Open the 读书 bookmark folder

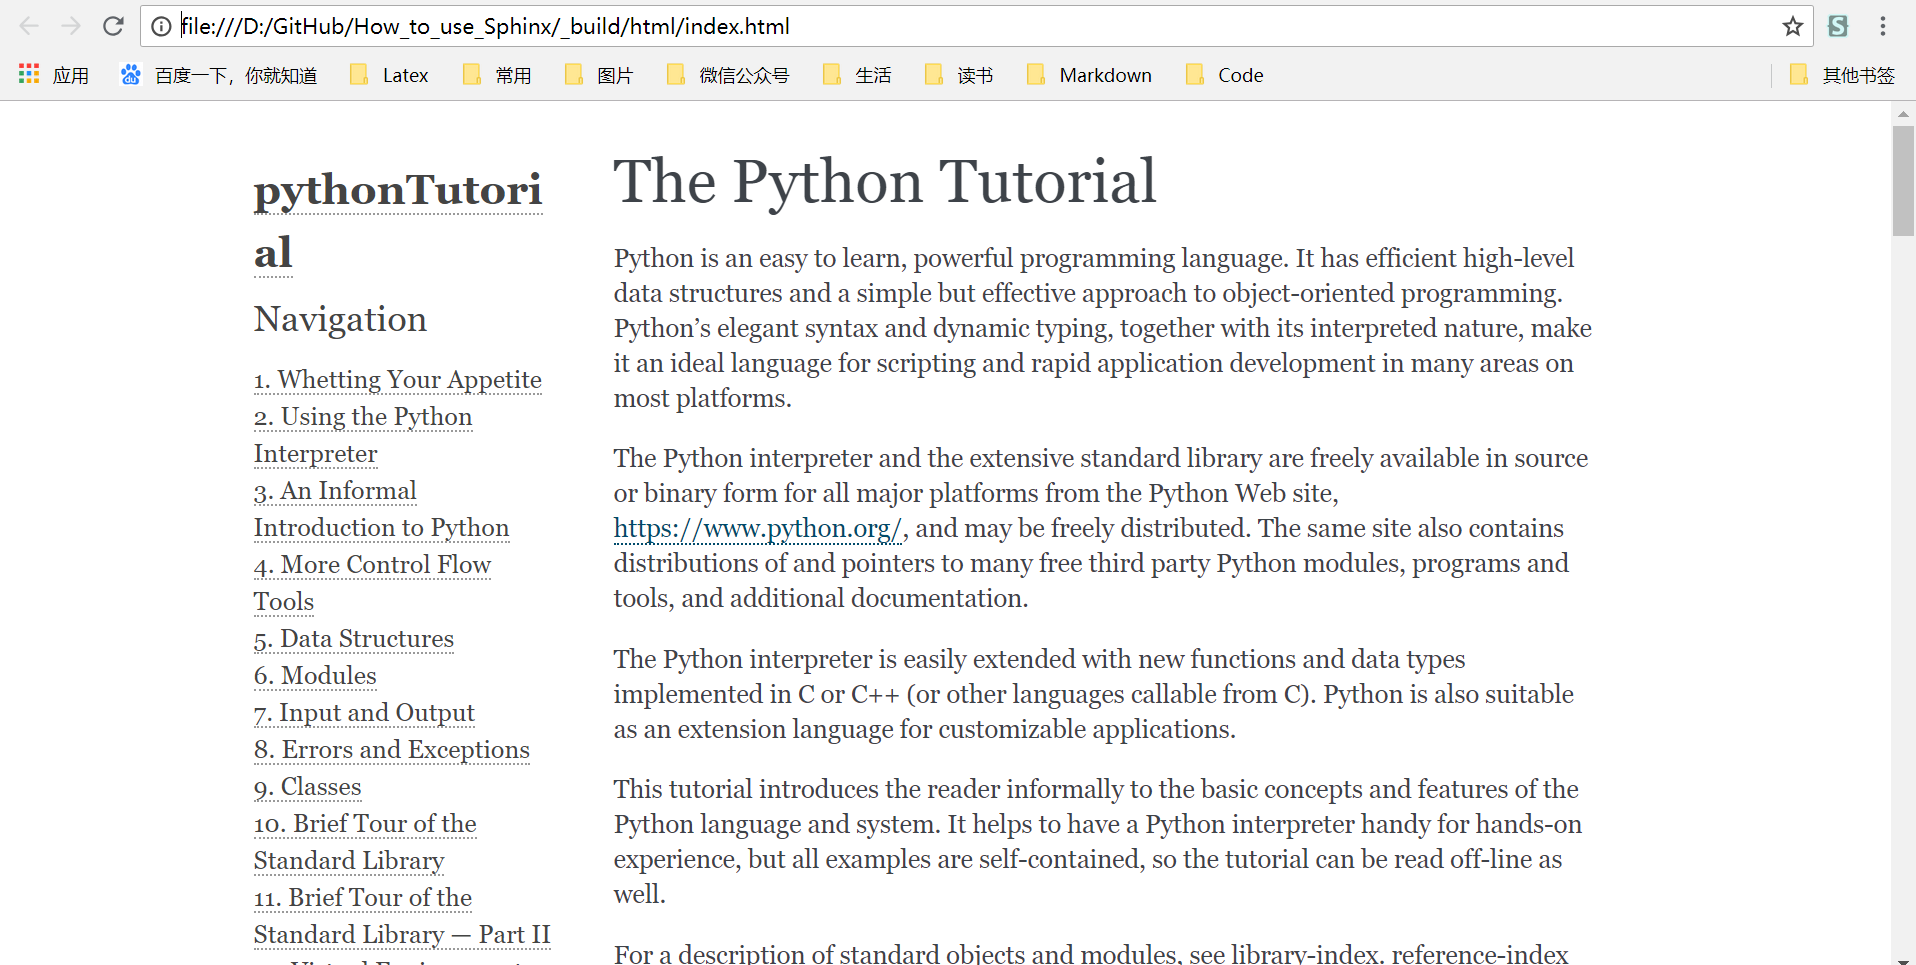pos(959,75)
